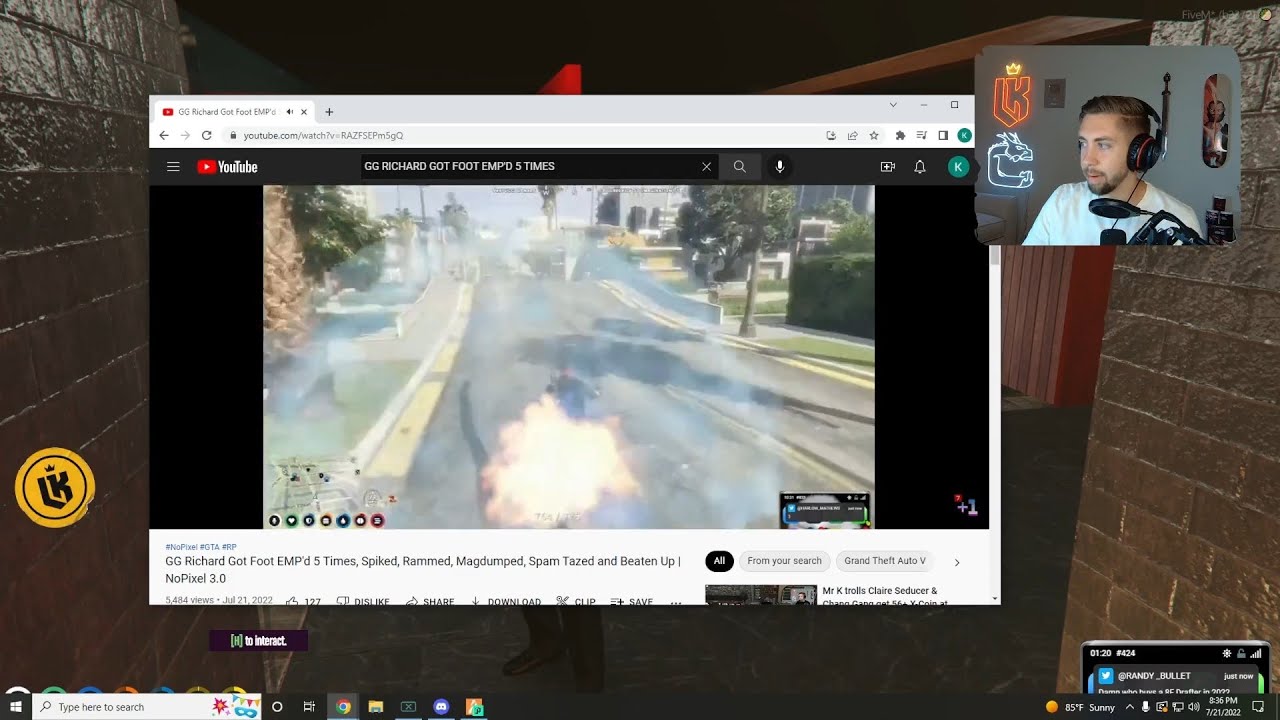Viewport: 1280px width, 720px height.
Task: Click the #NoPixel hashtag link
Action: (180, 547)
